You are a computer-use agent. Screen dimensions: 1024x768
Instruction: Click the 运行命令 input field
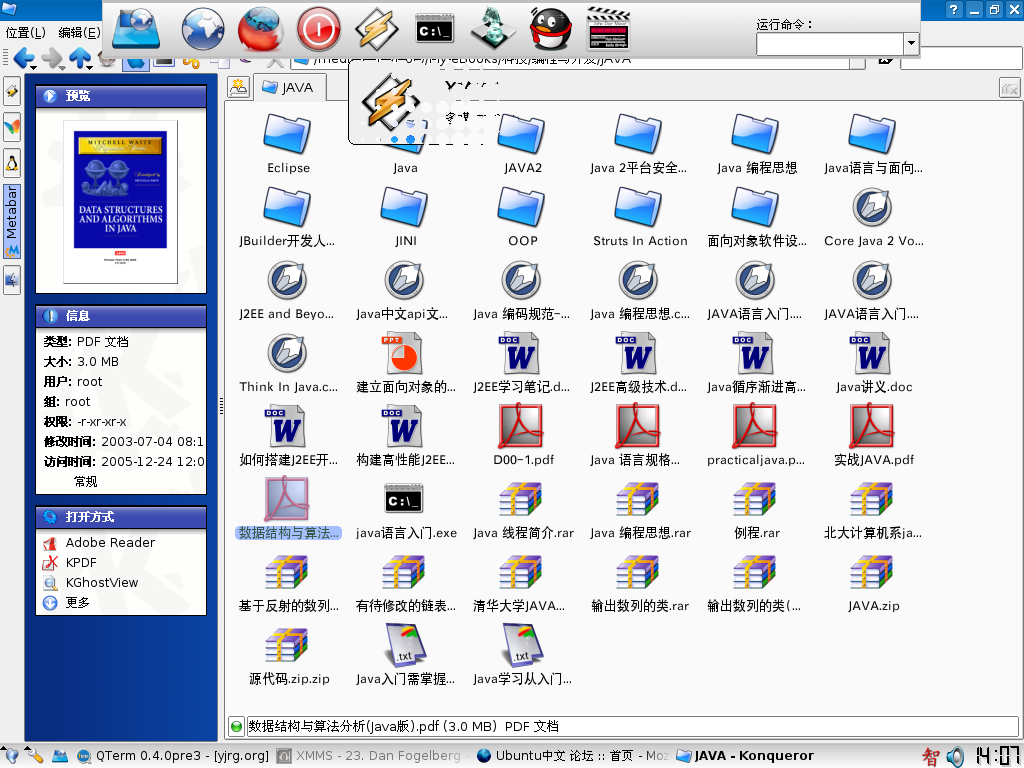(x=830, y=44)
